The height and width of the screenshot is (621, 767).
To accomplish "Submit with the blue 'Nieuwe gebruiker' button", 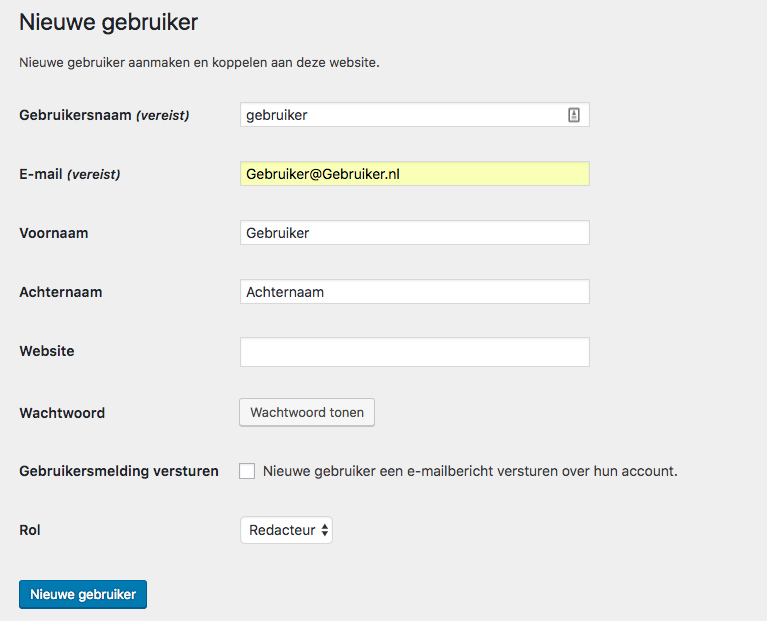I will [83, 594].
